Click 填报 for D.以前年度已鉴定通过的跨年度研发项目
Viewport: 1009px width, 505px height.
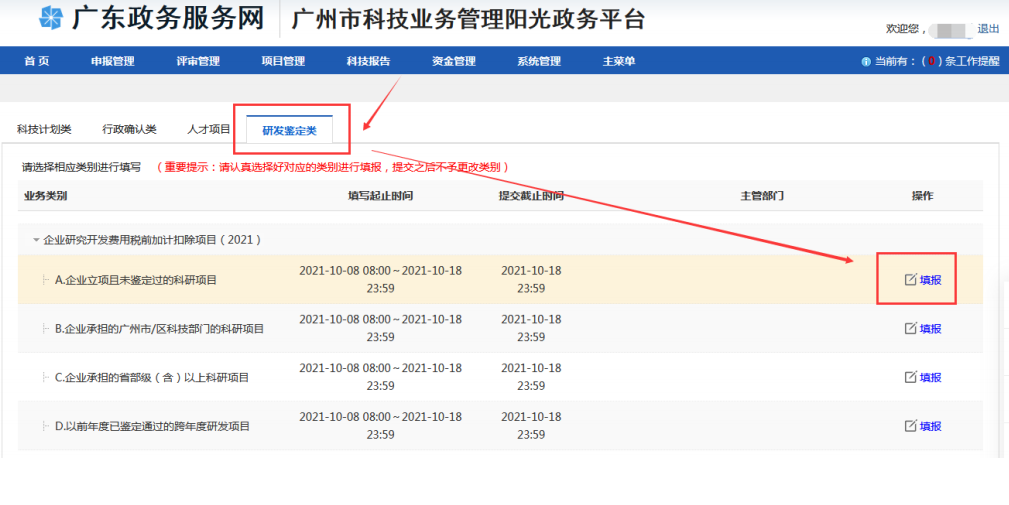click(x=930, y=427)
